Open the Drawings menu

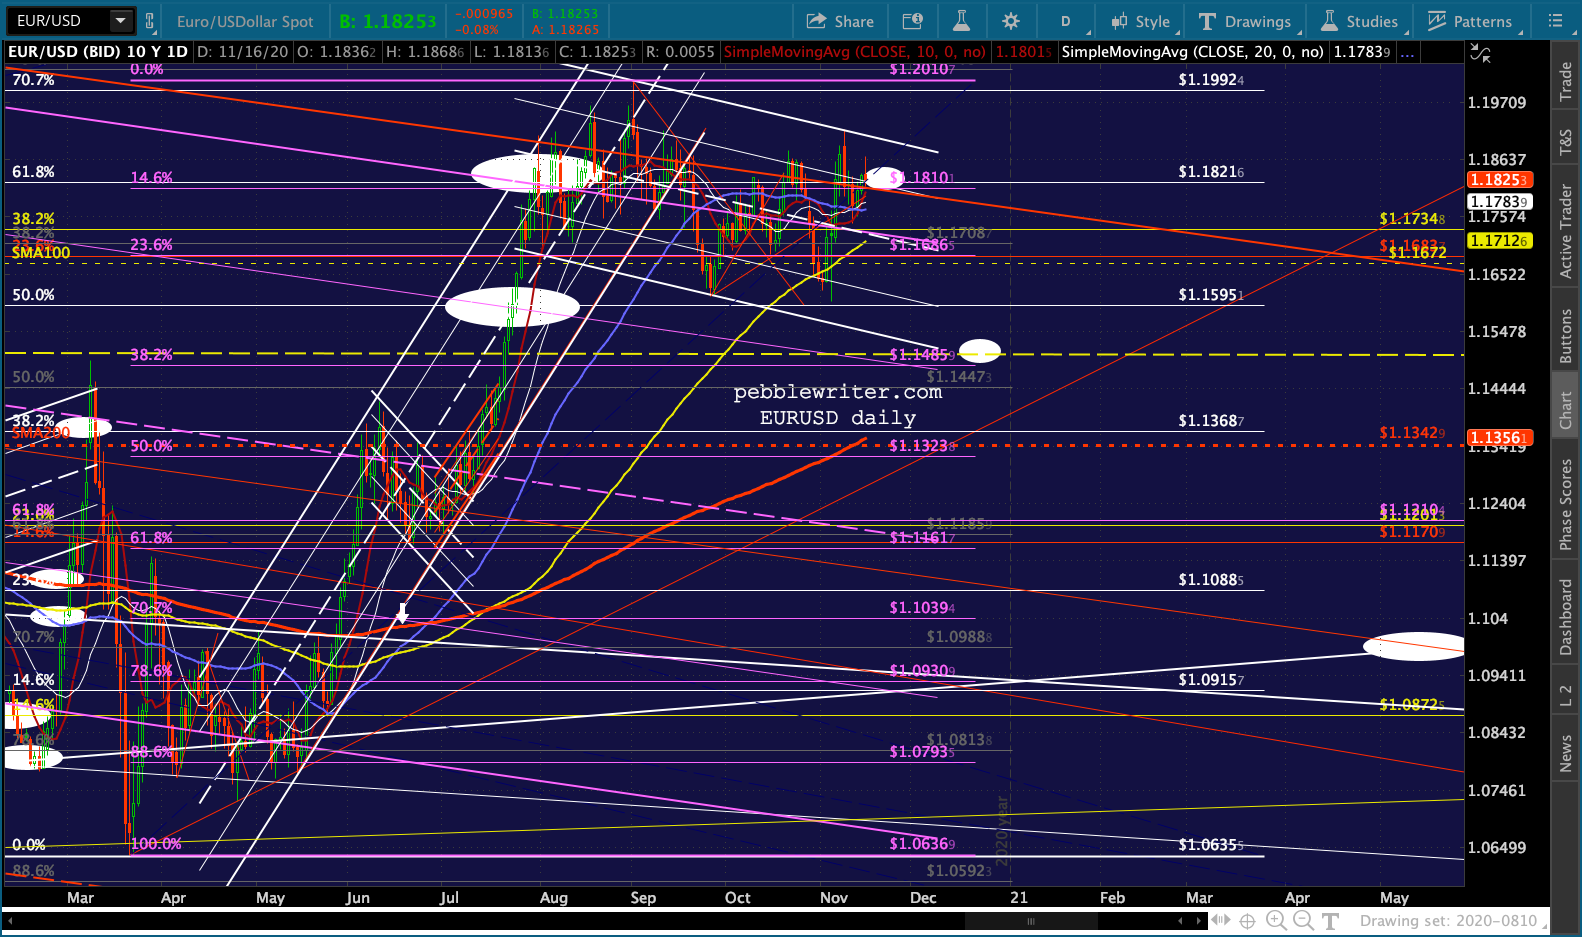coord(1245,21)
